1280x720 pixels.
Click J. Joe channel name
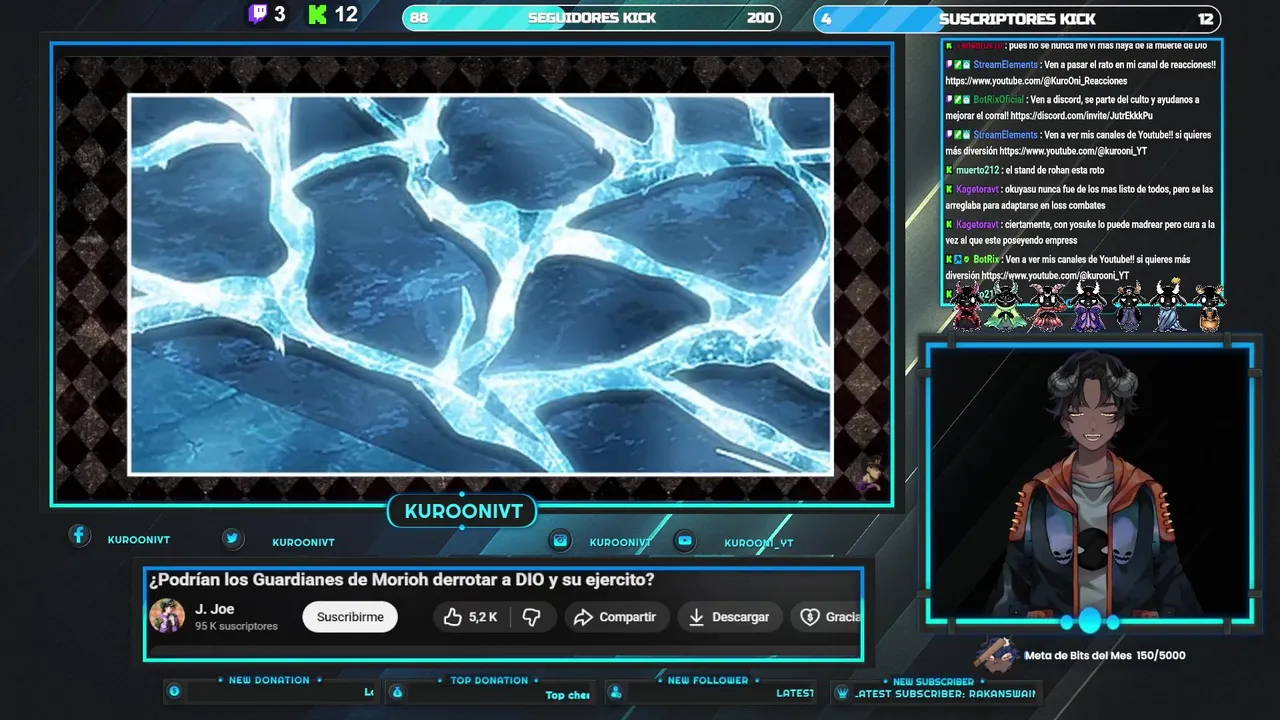214,609
